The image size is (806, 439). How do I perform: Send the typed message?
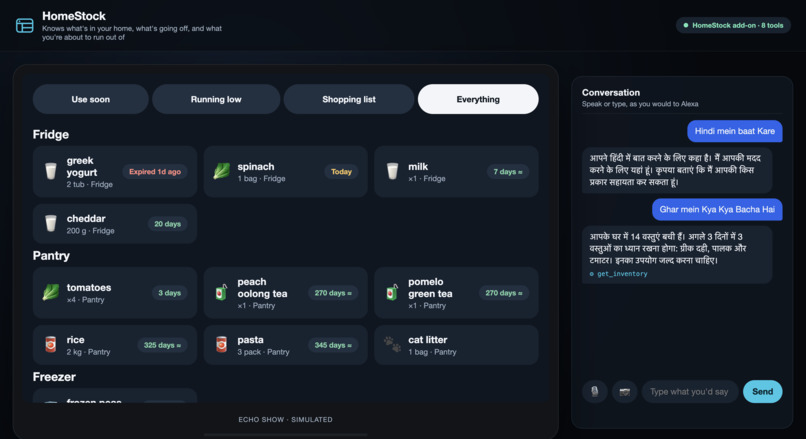(762, 392)
